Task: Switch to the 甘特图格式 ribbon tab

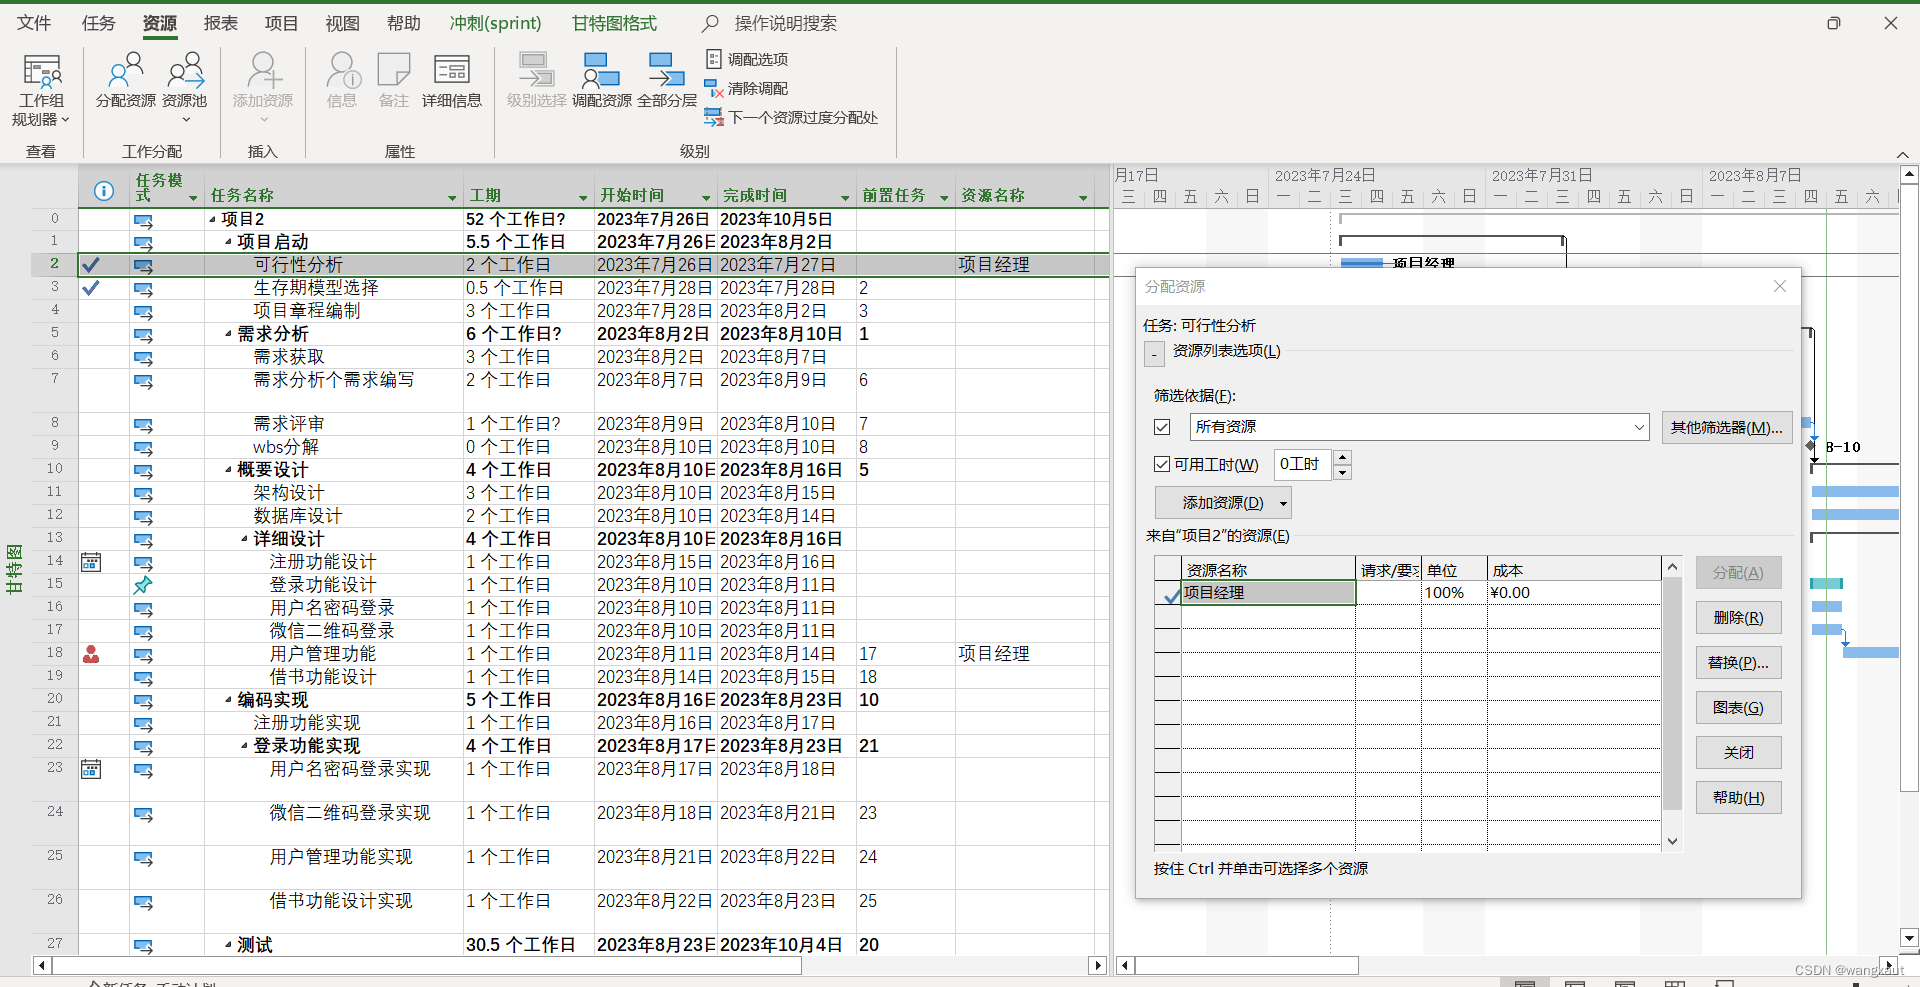Action: tap(614, 23)
